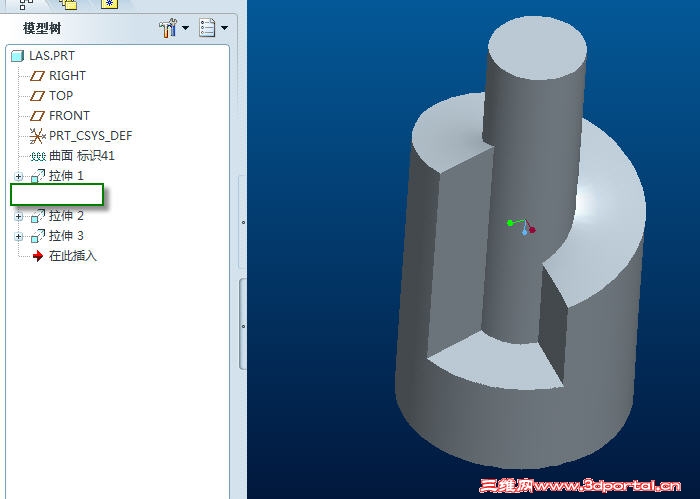The width and height of the screenshot is (700, 499).
Task: Open the dropdown arrow beside the Show list icon
Action: pyautogui.click(x=225, y=28)
